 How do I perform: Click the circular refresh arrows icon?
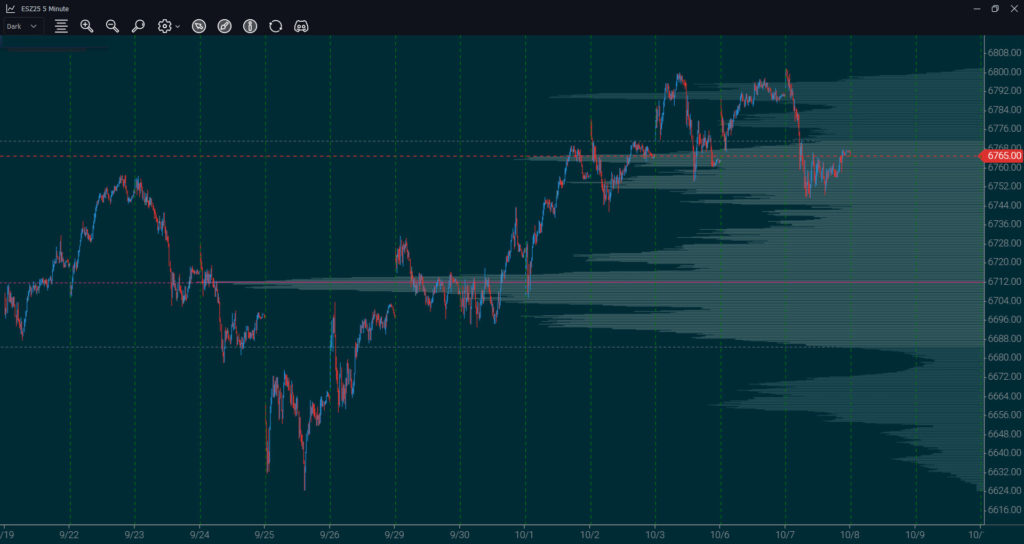[x=276, y=26]
